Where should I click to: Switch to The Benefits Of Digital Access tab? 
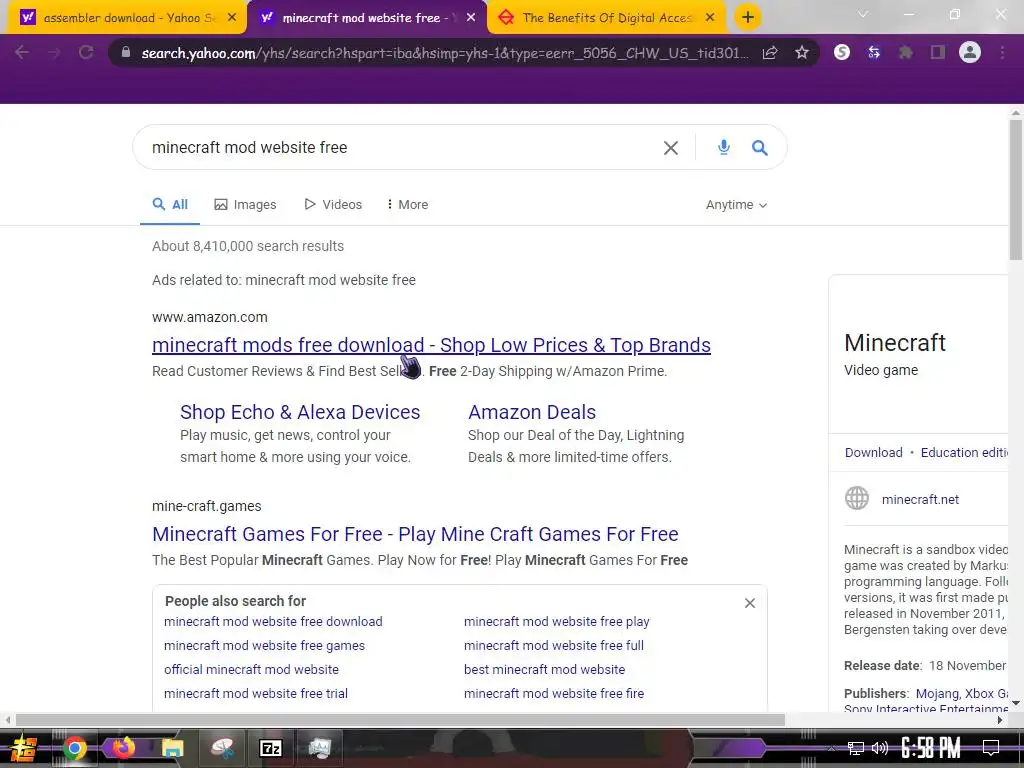pos(607,18)
